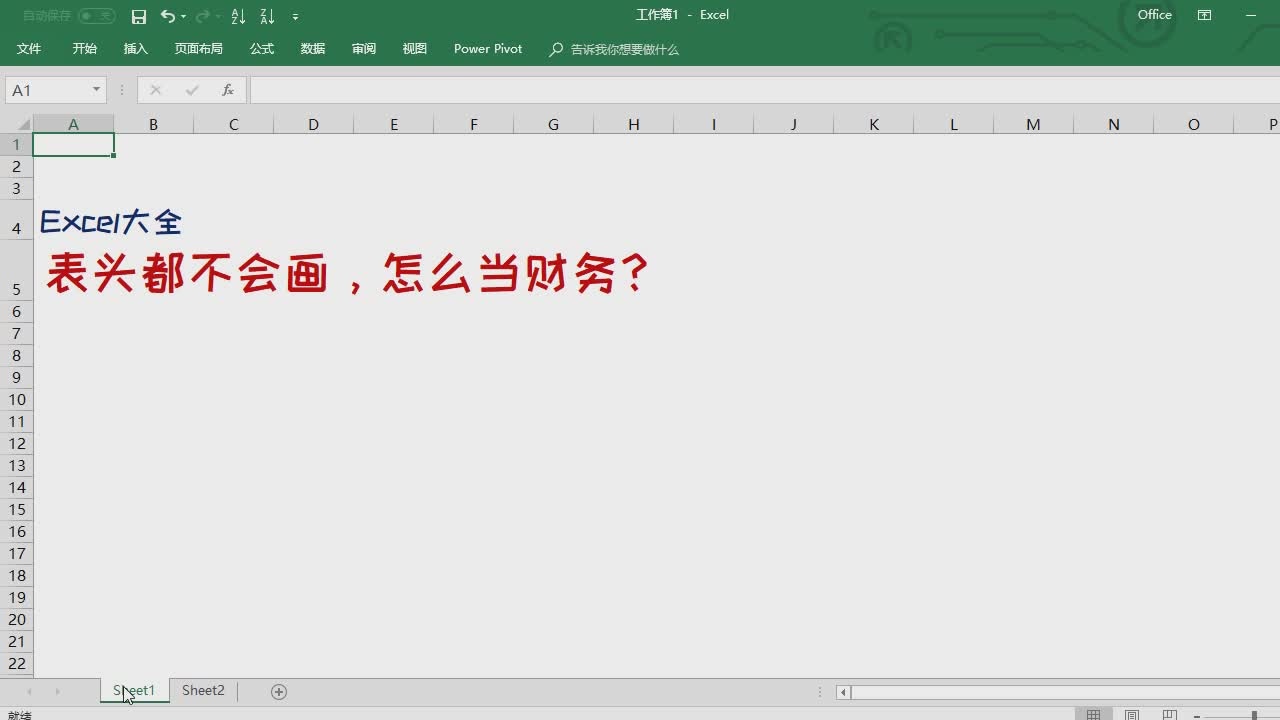Switch to the 页面布局 ribbon tab
Viewport: 1280px width, 720px height.
pos(198,48)
